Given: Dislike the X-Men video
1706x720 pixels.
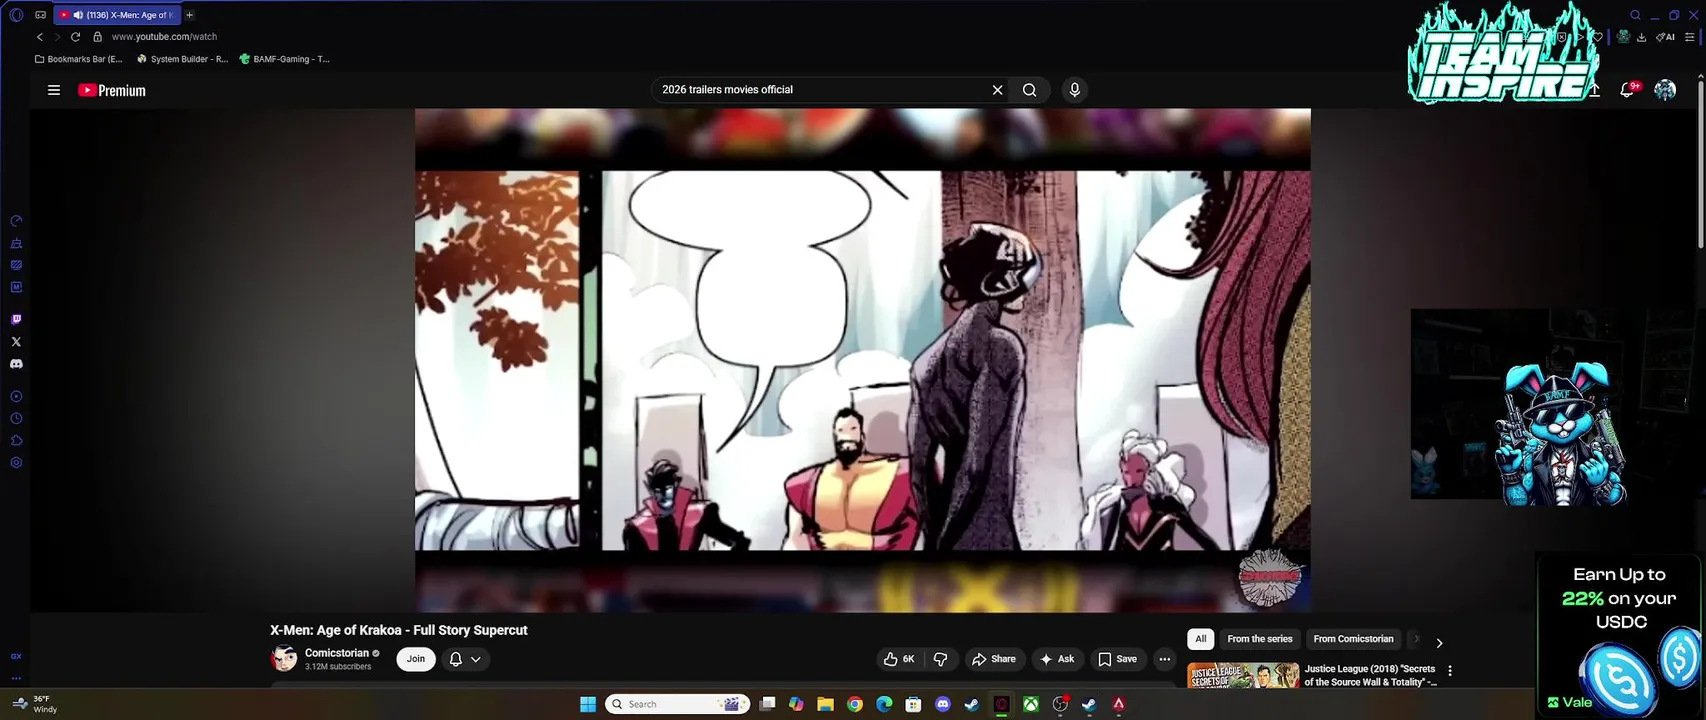Looking at the screenshot, I should point(940,659).
